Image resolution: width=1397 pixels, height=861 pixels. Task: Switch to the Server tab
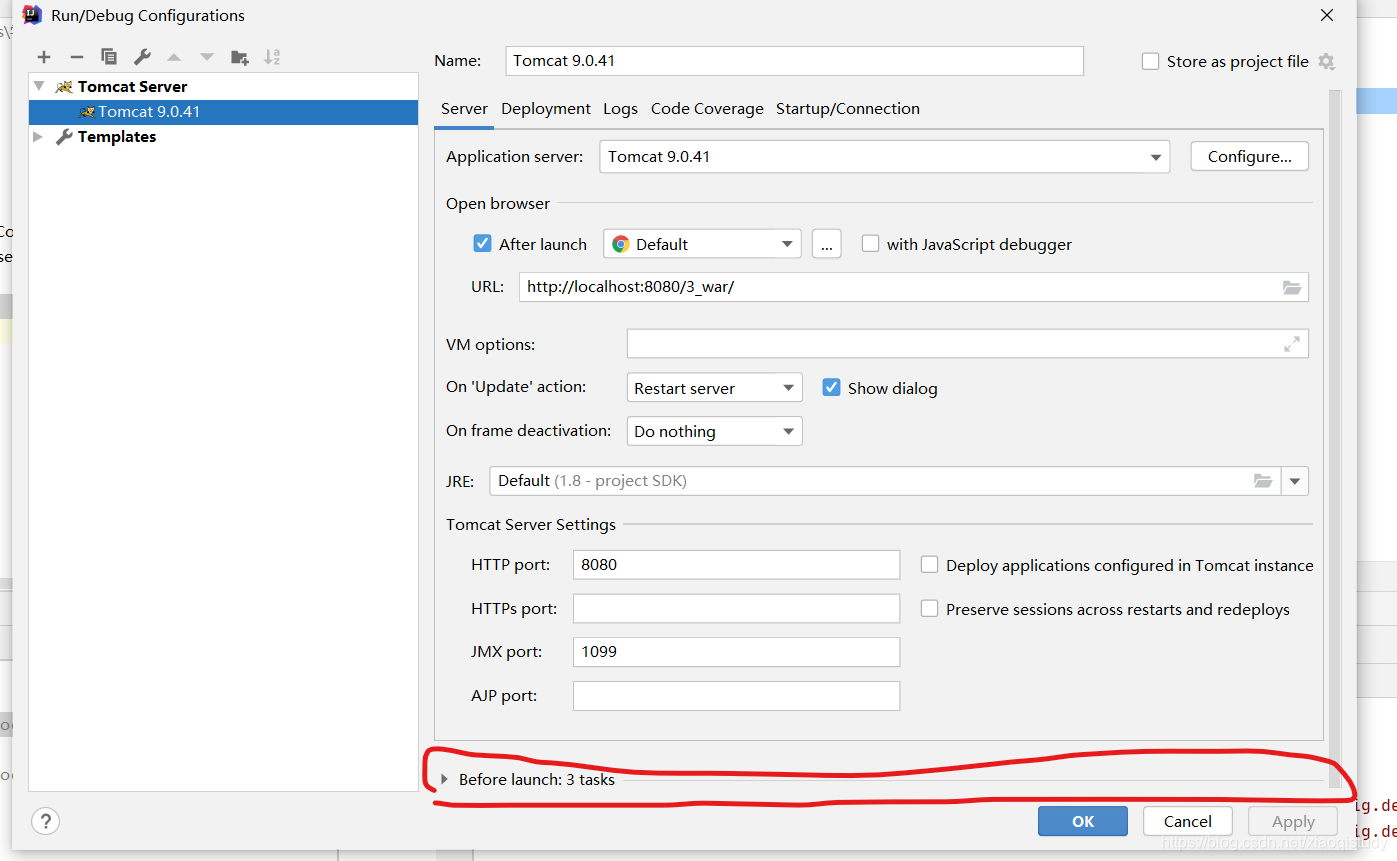tap(464, 109)
